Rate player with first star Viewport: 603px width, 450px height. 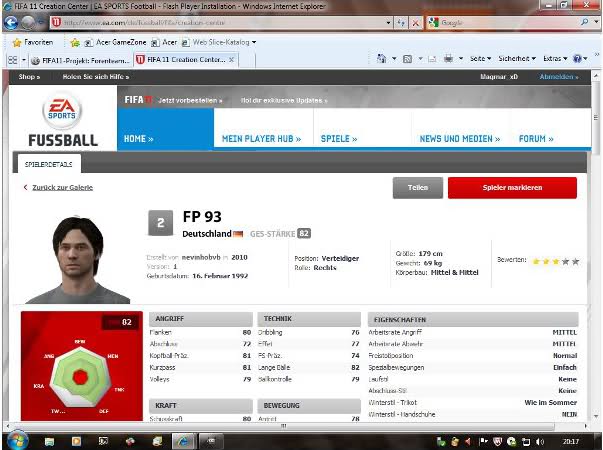(536, 262)
